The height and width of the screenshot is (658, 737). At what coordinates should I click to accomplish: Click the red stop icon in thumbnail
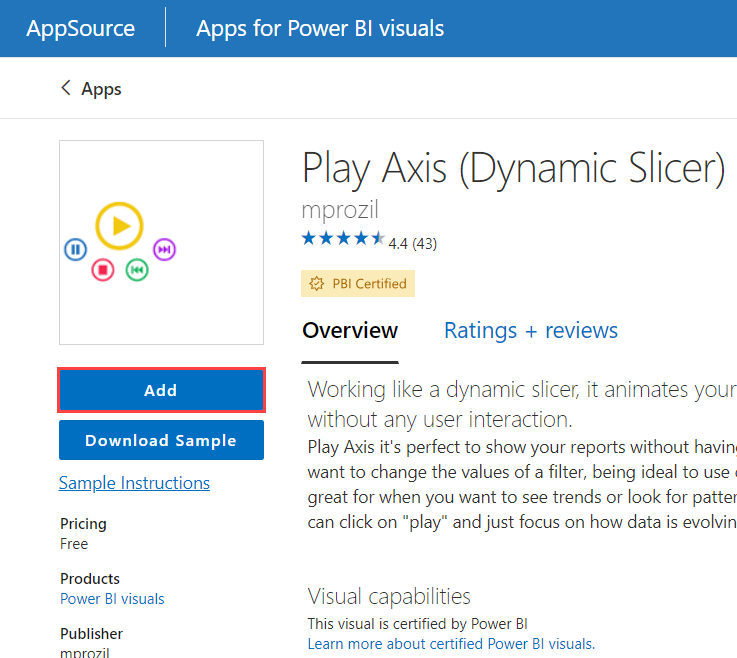click(103, 269)
